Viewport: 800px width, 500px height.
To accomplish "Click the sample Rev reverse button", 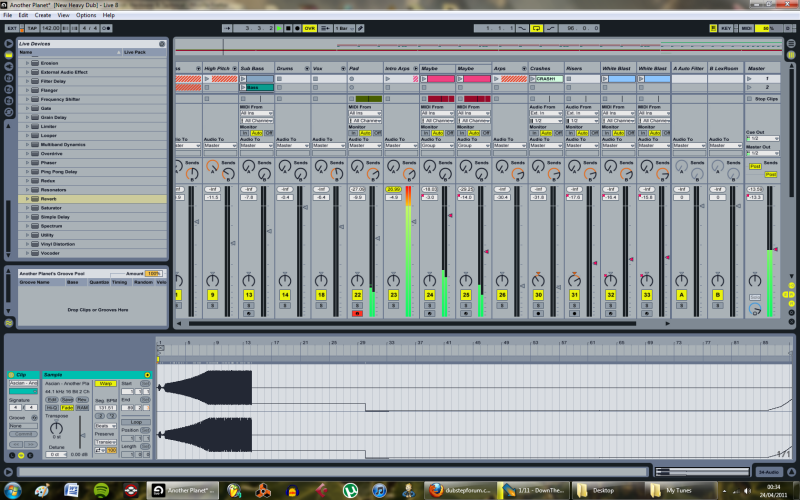I will [83, 400].
